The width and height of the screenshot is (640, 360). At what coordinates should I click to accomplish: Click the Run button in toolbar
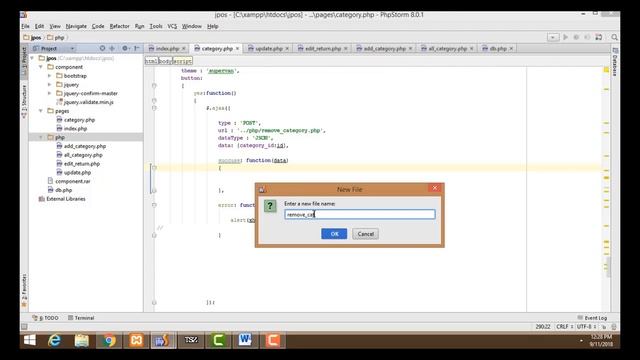tap(566, 37)
